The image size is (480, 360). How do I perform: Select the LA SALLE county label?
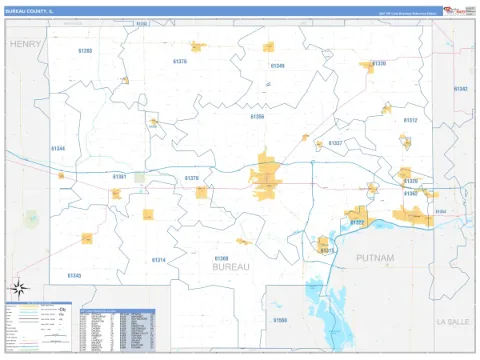coord(453,322)
